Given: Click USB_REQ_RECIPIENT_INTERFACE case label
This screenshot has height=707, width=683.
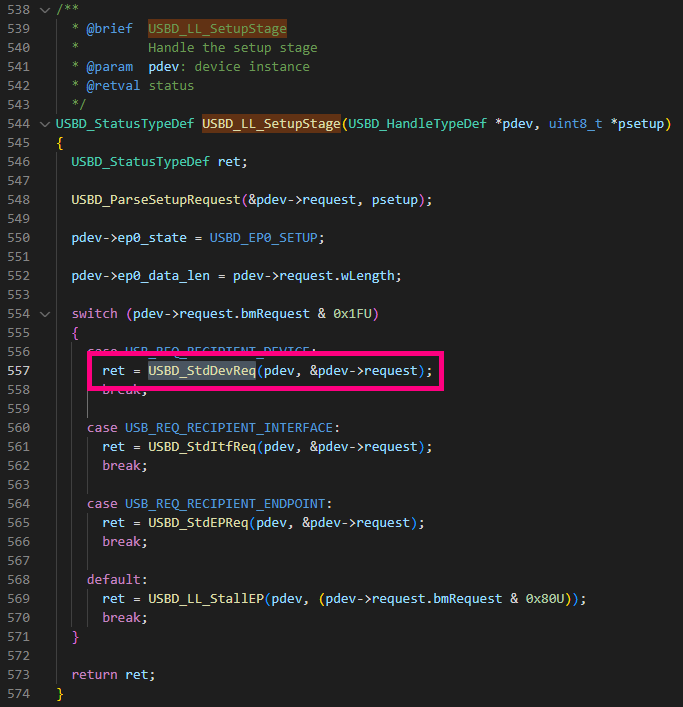Looking at the screenshot, I should click(x=229, y=427).
